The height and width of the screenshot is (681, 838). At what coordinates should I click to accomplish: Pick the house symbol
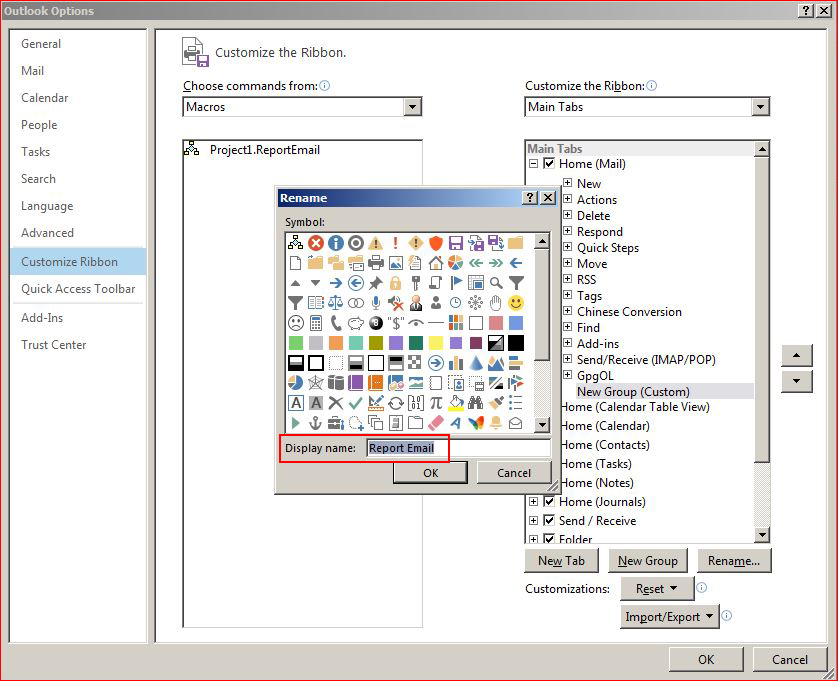coord(436,263)
